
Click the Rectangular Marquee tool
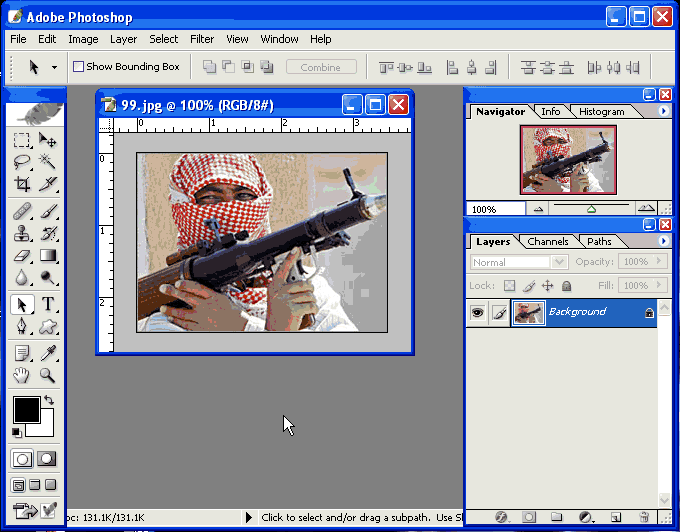pos(22,140)
